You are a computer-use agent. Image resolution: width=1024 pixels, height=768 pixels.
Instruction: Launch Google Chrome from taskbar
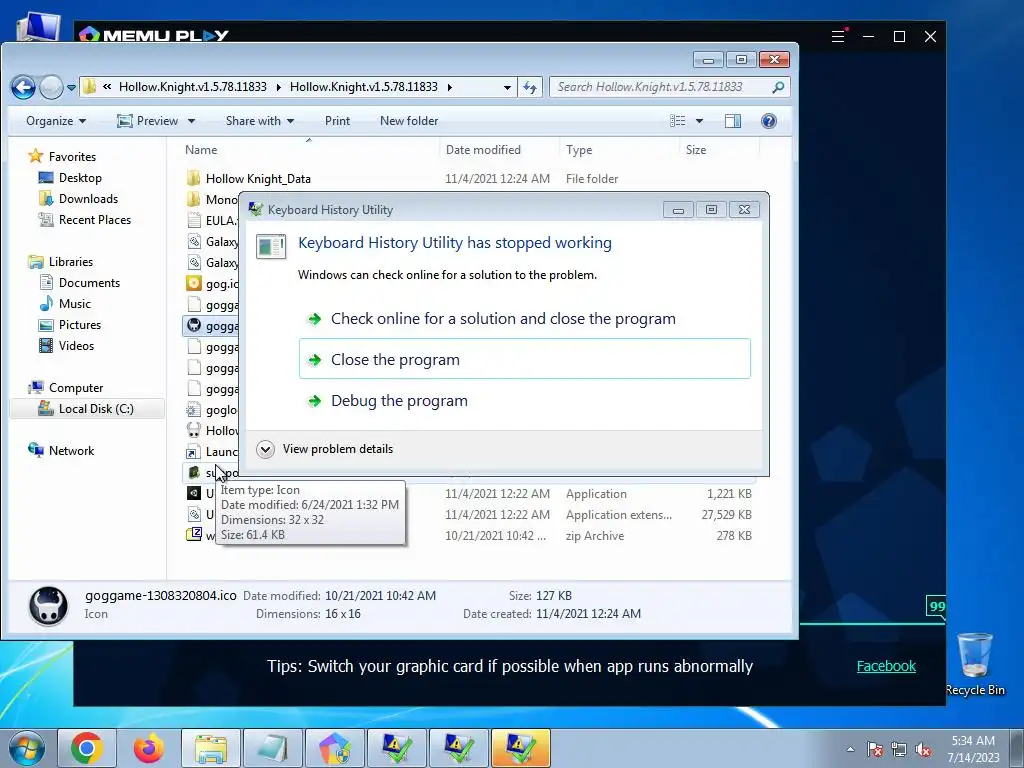click(87, 748)
